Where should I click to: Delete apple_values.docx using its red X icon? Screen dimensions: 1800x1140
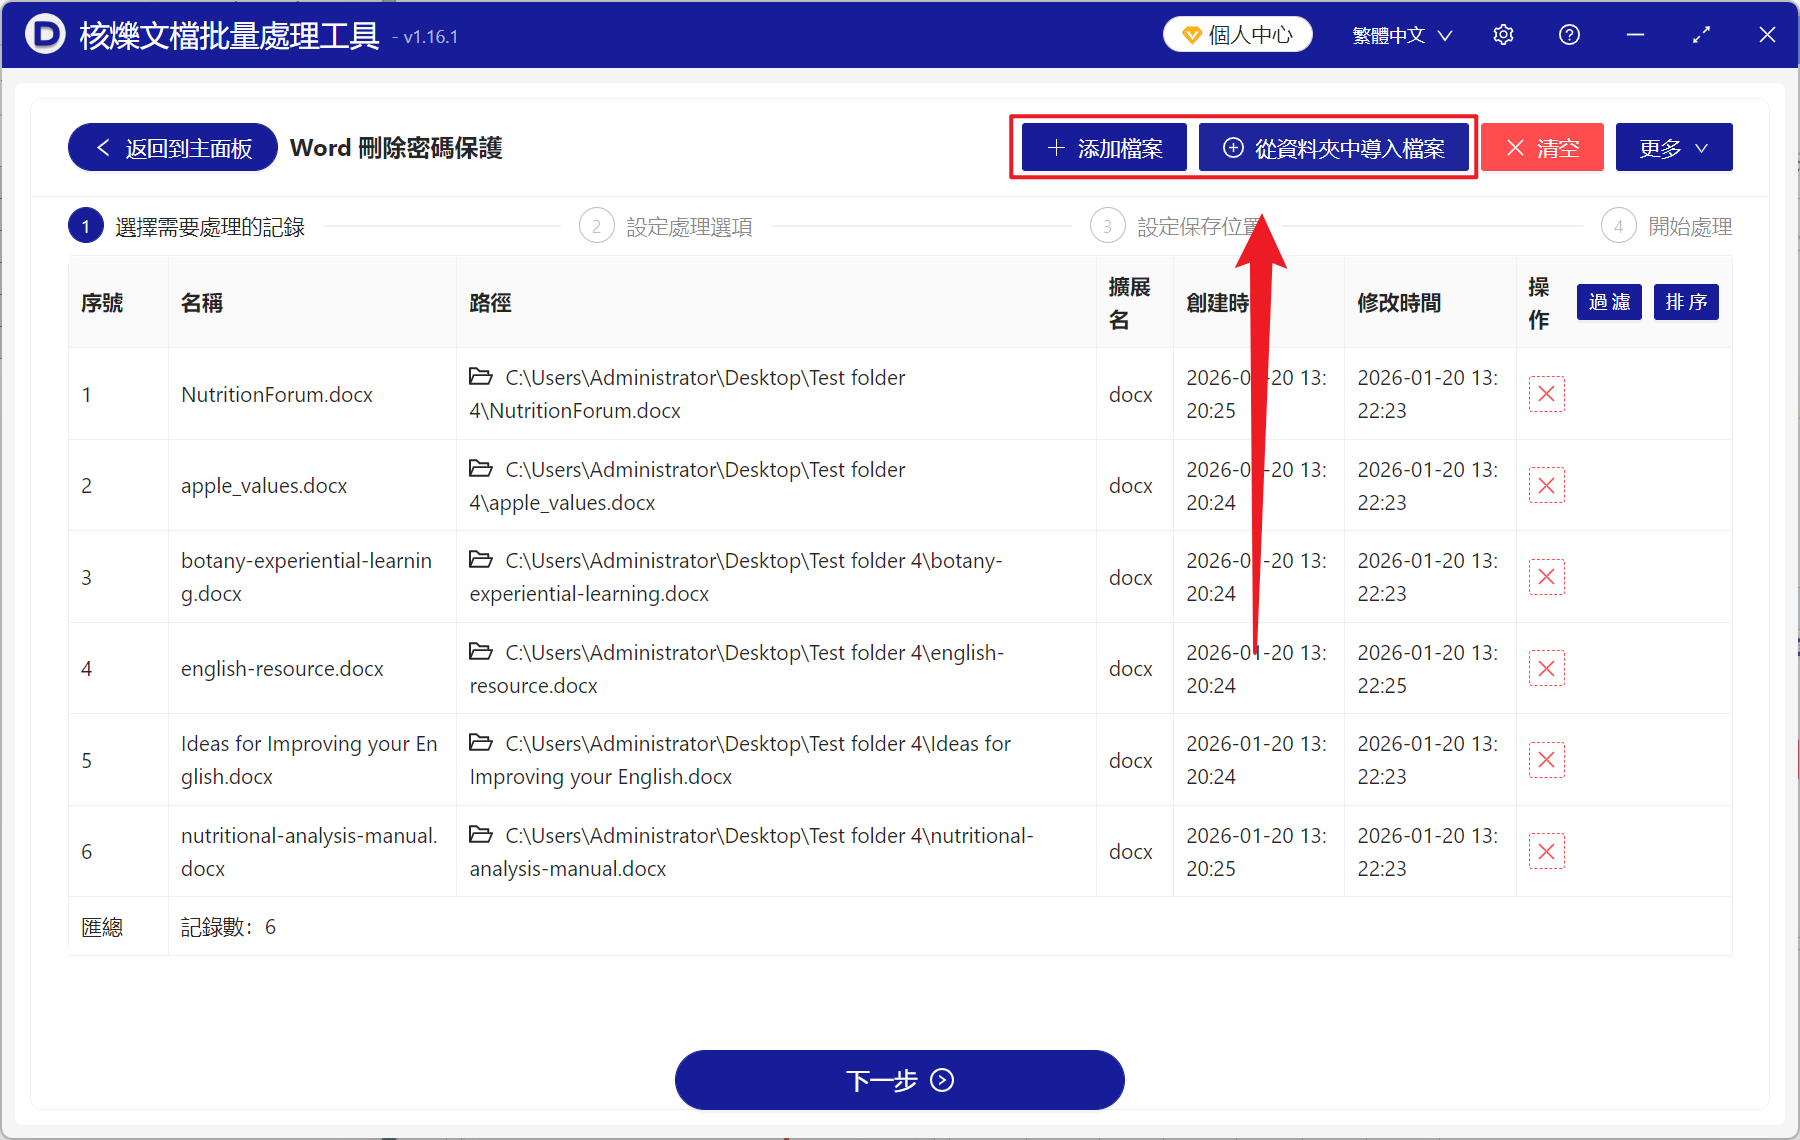pos(1546,485)
